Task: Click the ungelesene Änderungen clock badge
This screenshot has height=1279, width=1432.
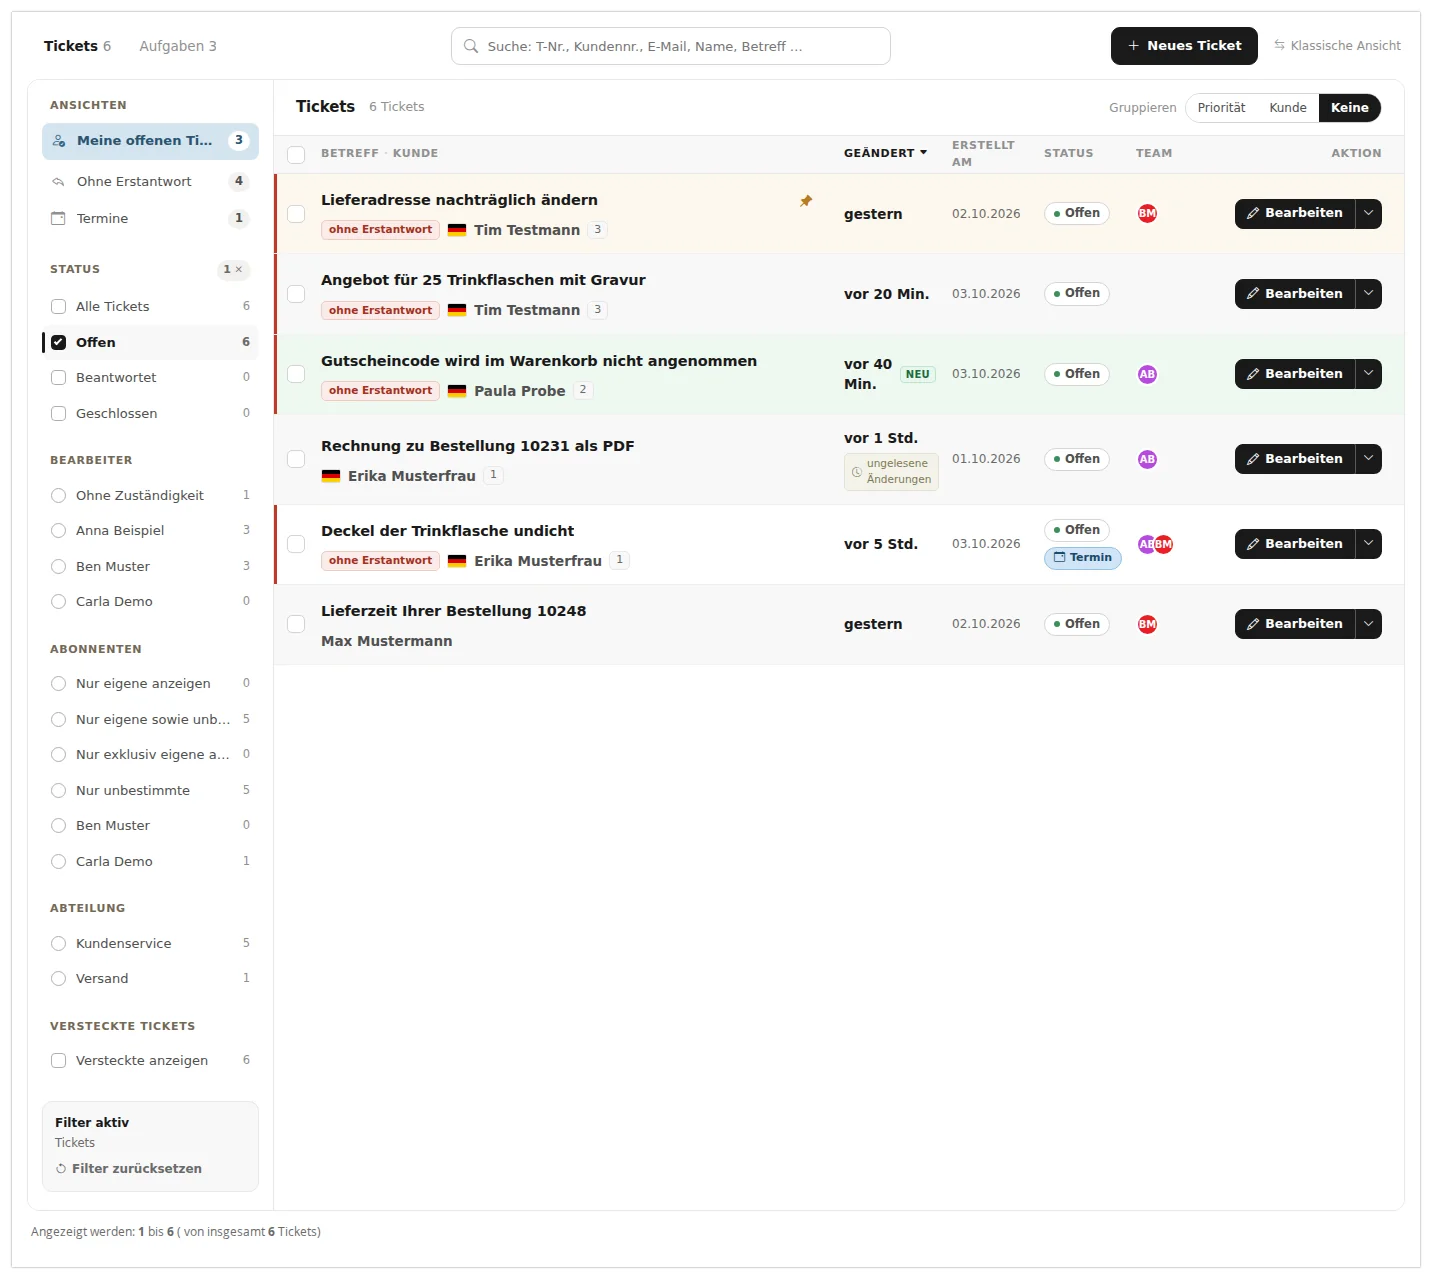Action: [x=891, y=471]
